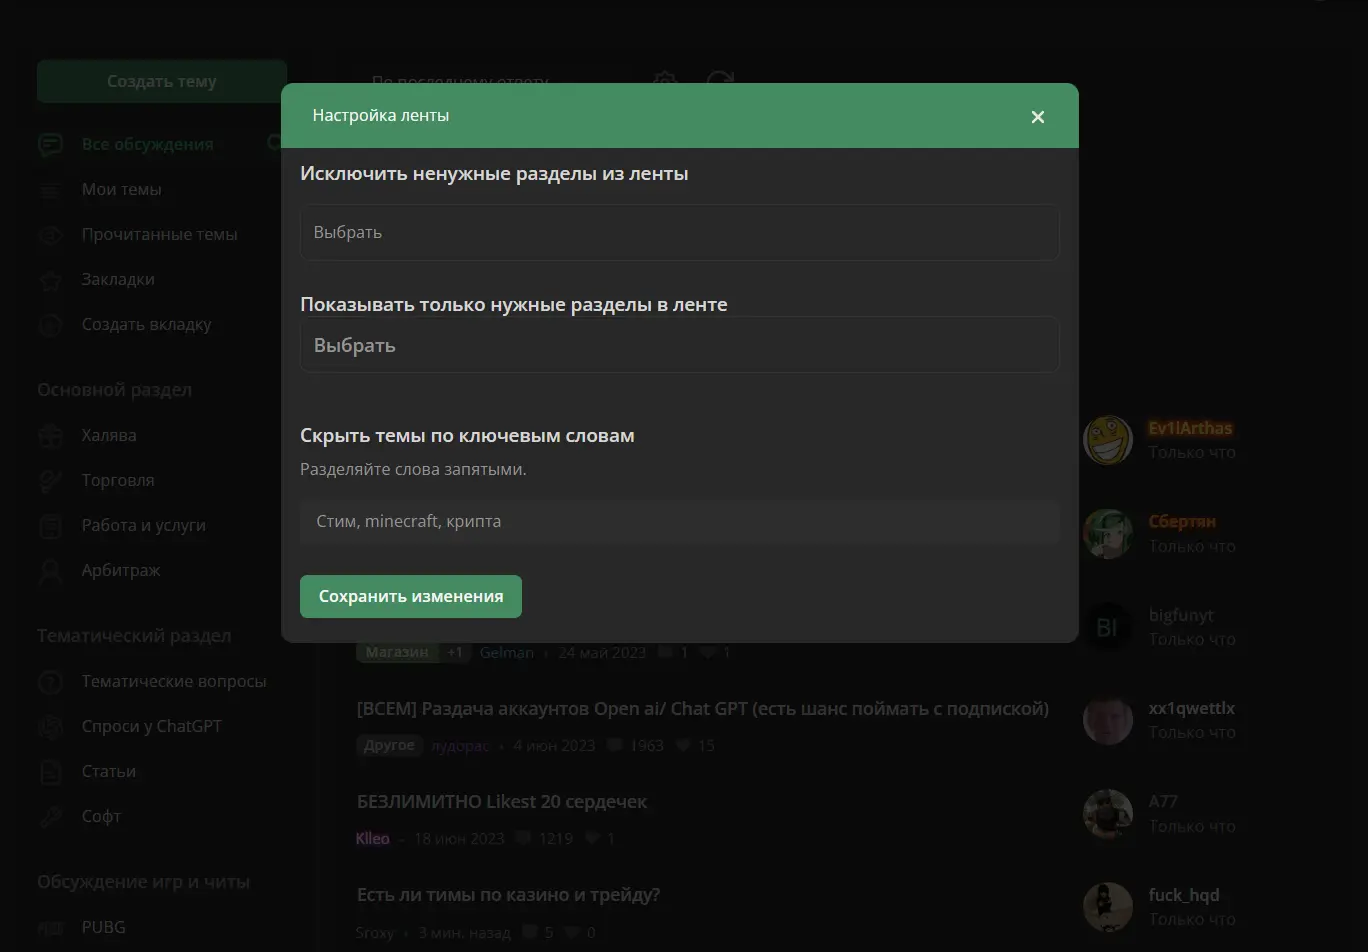Screen dimensions: 1368x952
Task: Focus the keywords field "Стим, minecraft, крипта"
Action: pyautogui.click(x=679, y=522)
